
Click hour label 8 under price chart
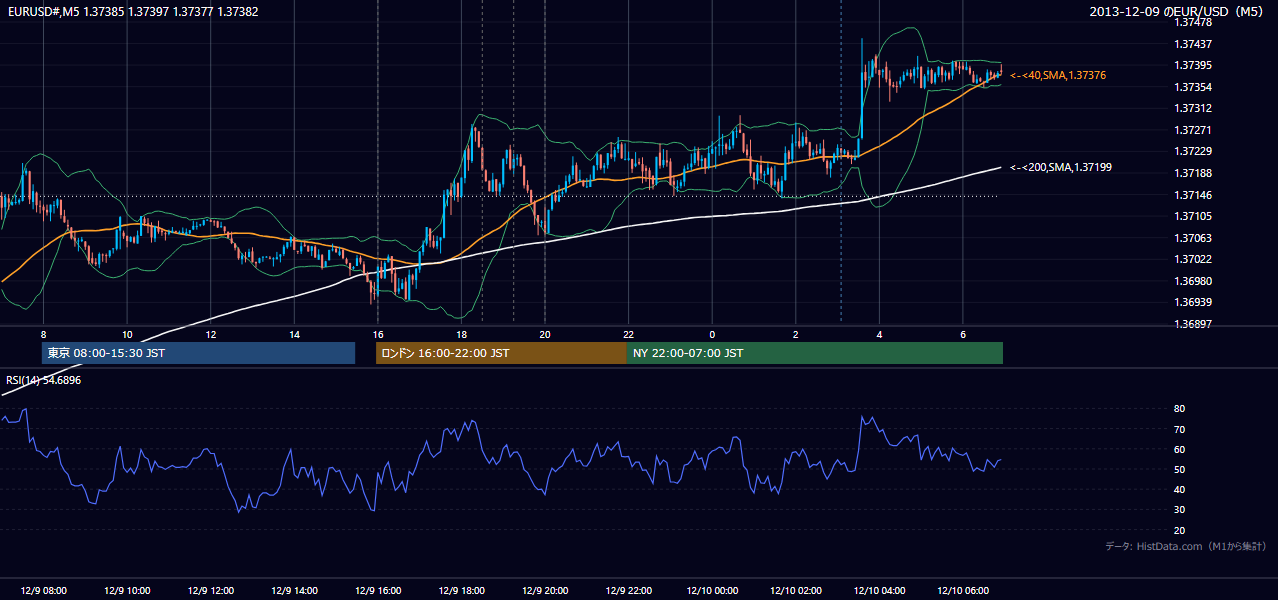pos(43,334)
